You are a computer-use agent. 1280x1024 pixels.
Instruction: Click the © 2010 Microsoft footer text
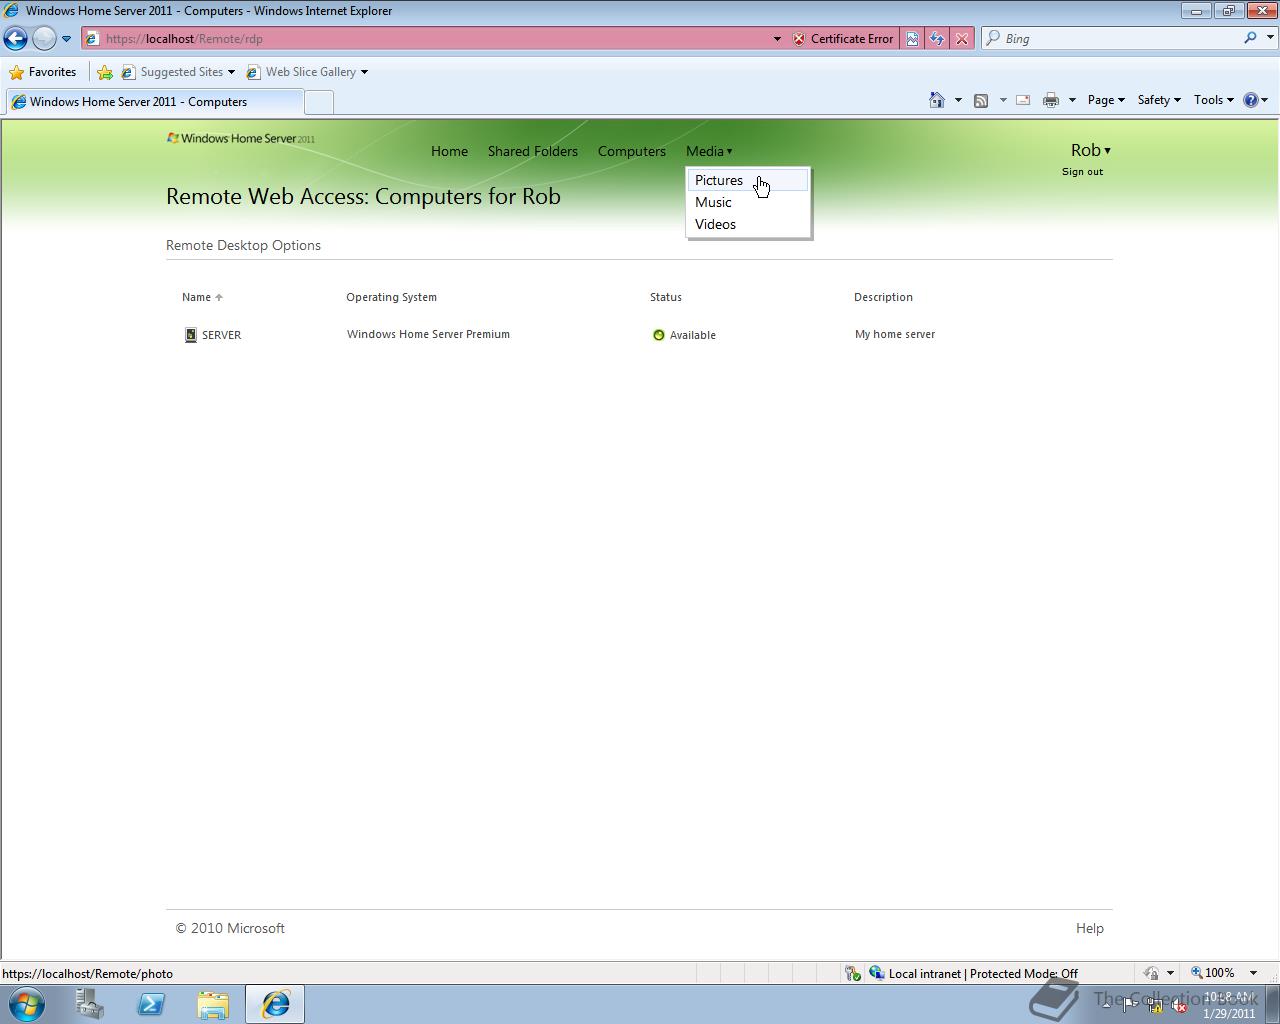pos(230,928)
